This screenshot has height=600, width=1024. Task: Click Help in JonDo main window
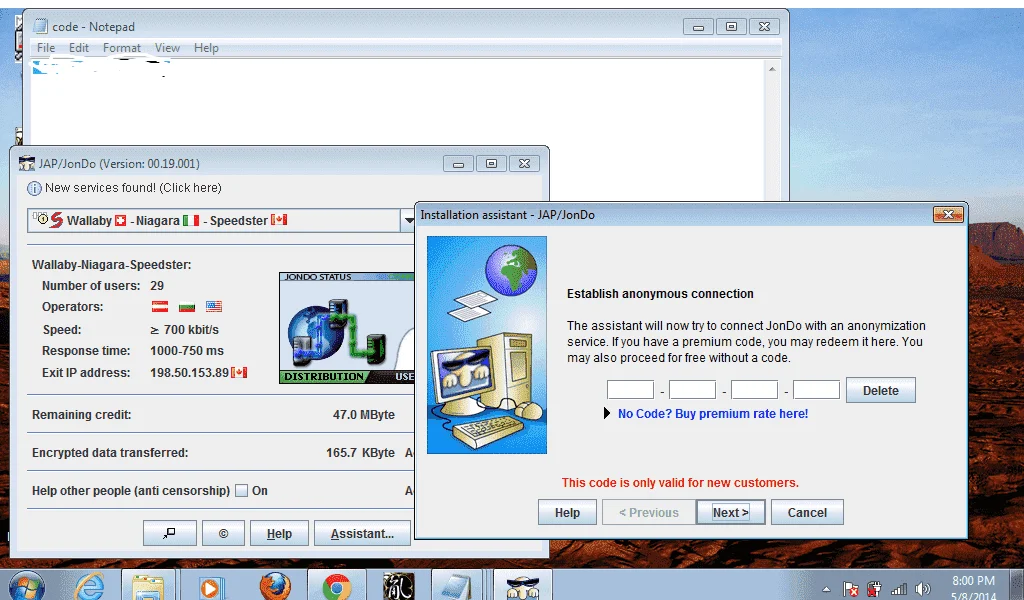279,533
